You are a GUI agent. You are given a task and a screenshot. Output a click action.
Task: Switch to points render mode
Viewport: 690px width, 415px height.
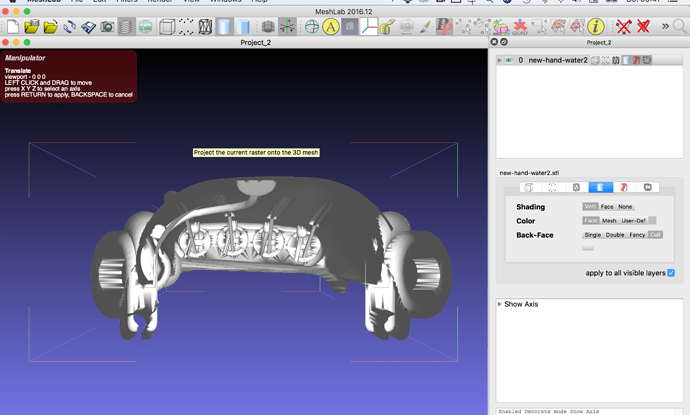(186, 27)
